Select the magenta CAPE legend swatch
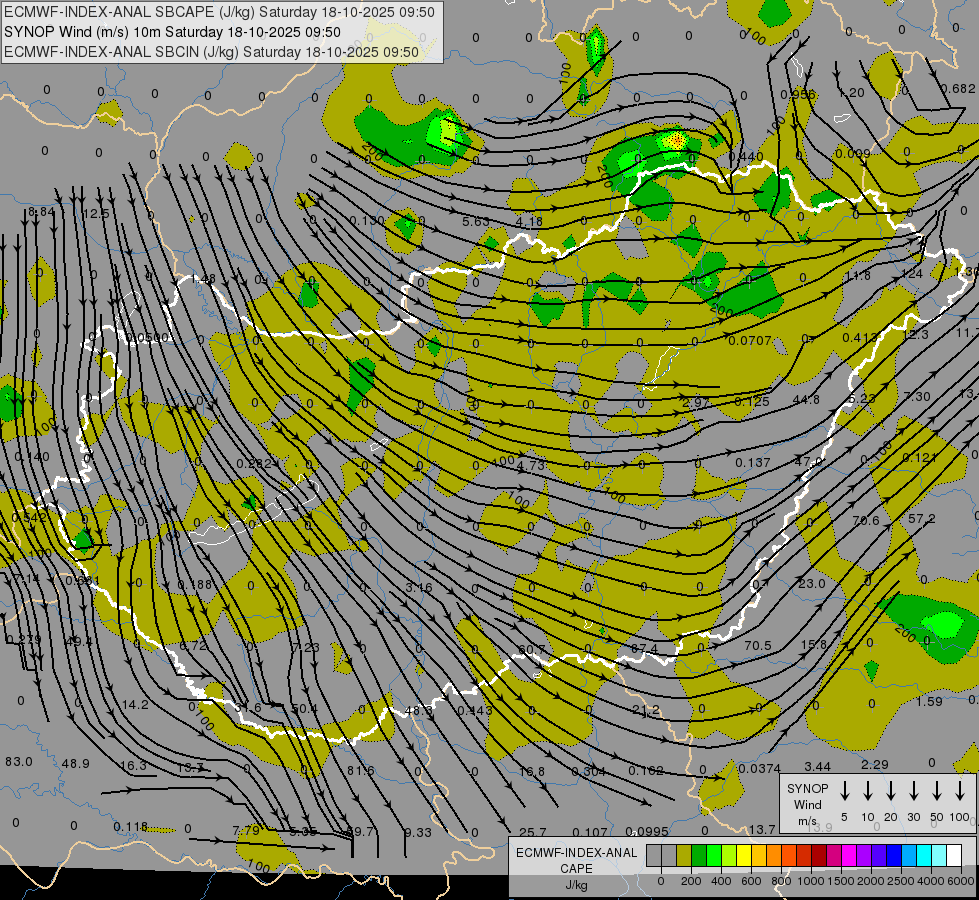The width and height of the screenshot is (979, 900). (x=849, y=856)
